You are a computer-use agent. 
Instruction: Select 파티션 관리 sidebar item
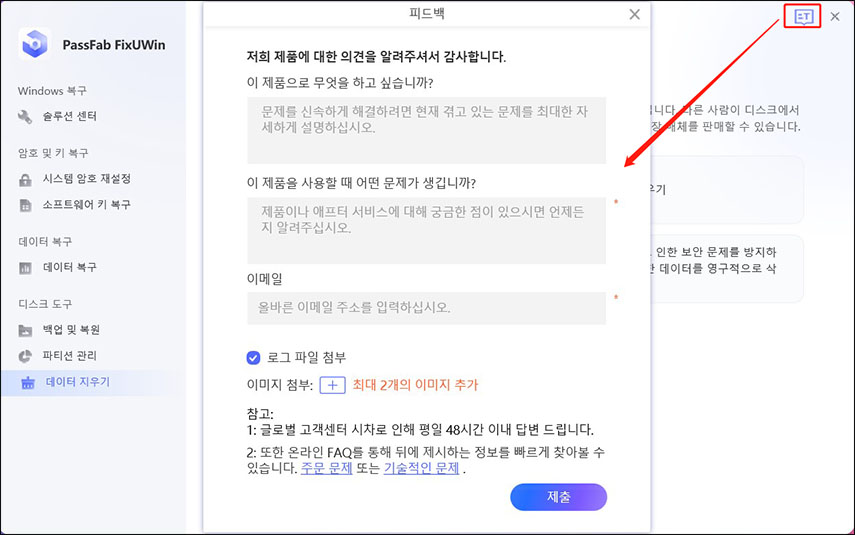coord(70,356)
